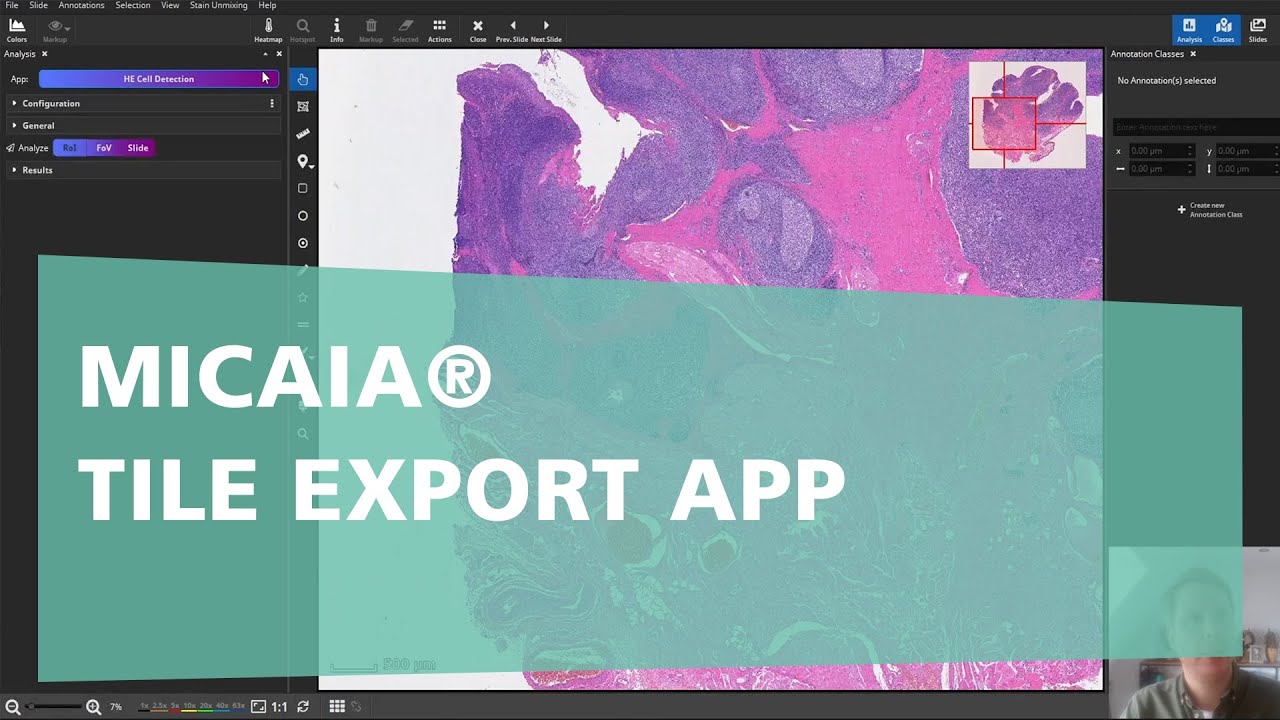This screenshot has width=1280, height=720.
Task: Show slide Info
Action: coord(337,30)
